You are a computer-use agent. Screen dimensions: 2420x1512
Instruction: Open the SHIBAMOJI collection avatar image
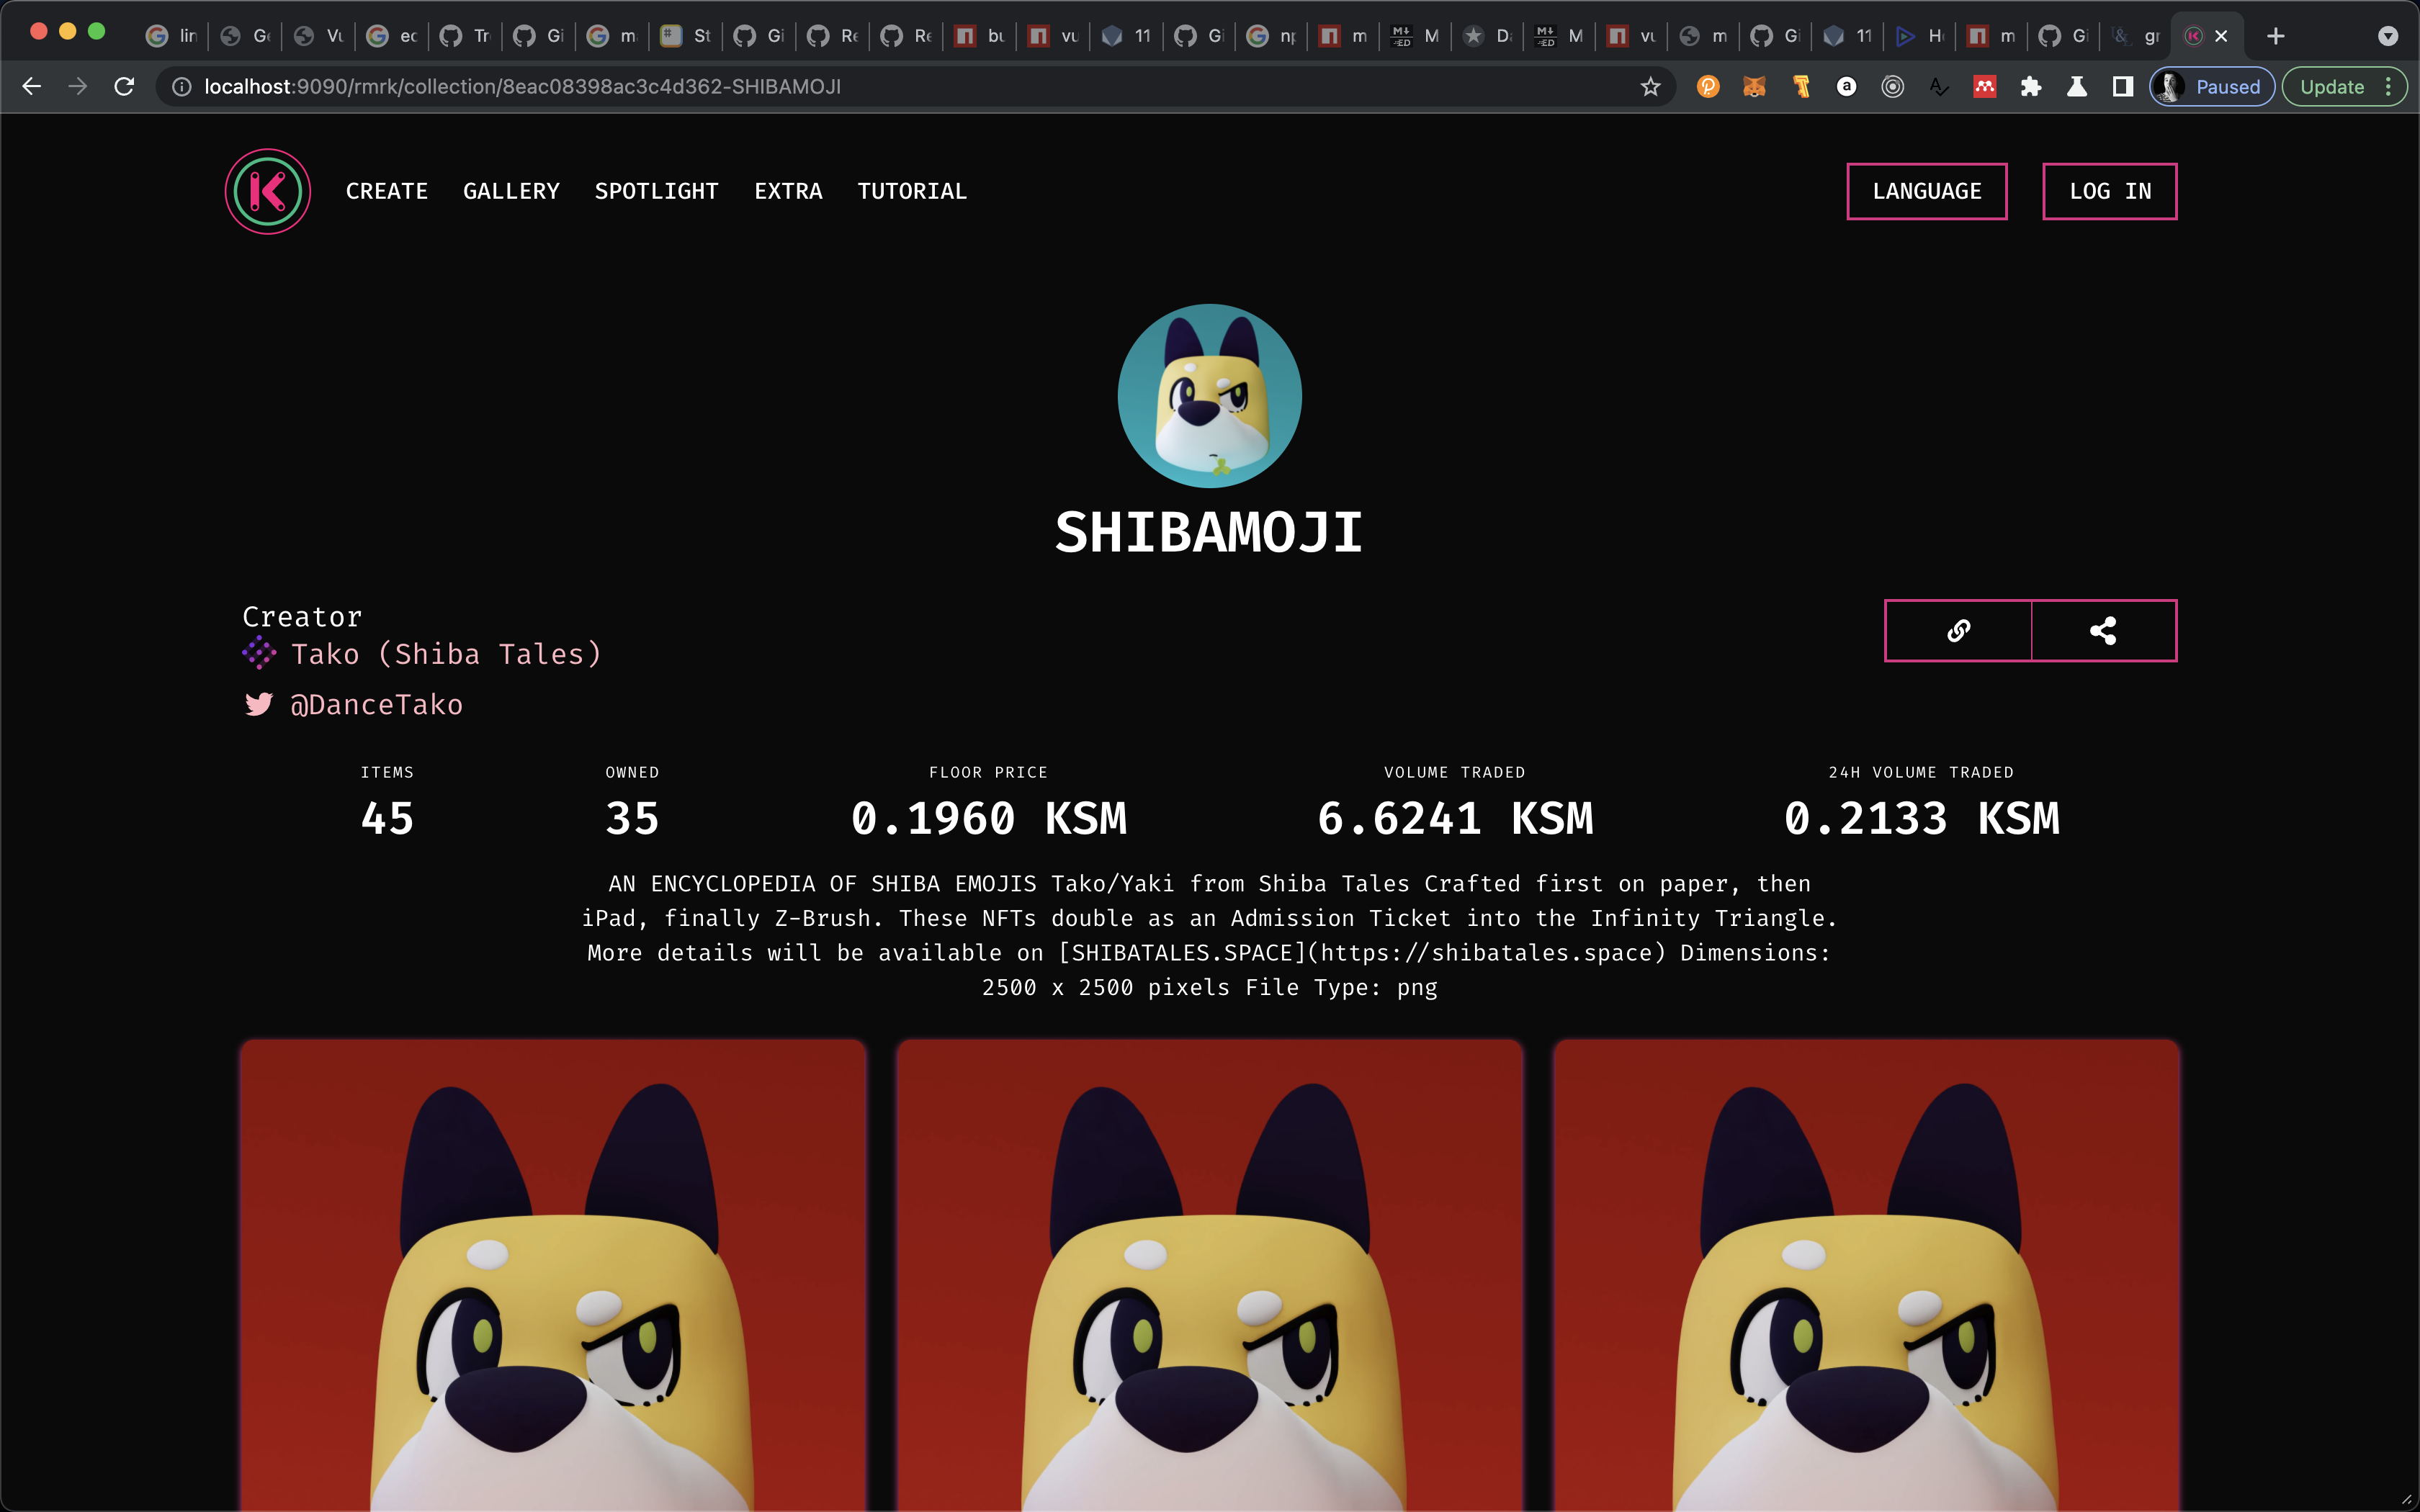1209,396
